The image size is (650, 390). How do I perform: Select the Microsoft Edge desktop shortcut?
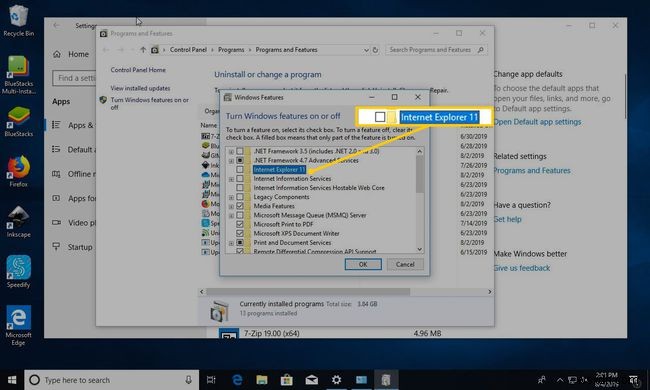18,325
